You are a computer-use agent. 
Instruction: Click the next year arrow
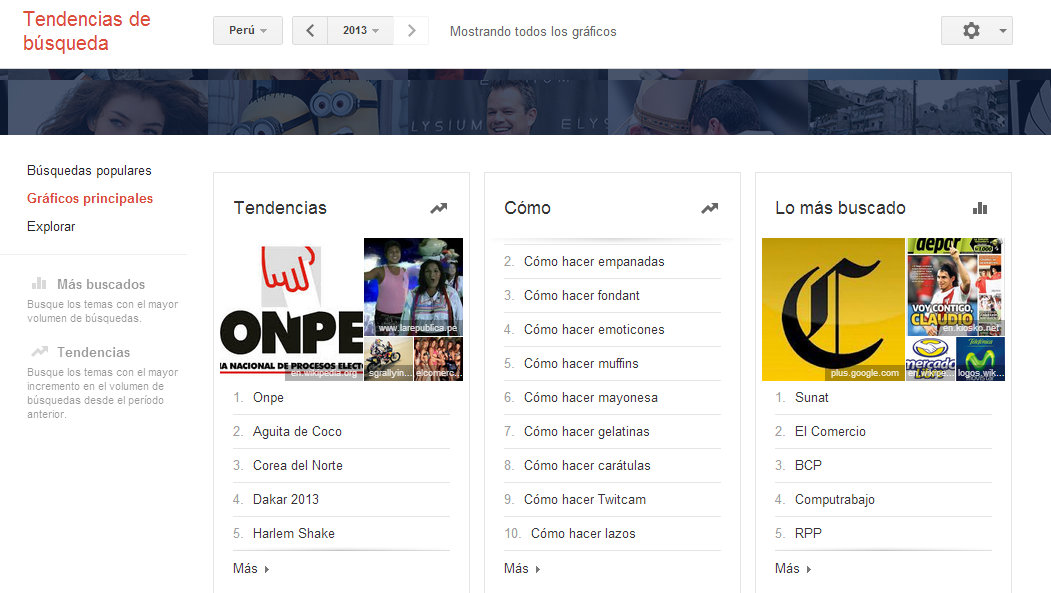tap(411, 30)
